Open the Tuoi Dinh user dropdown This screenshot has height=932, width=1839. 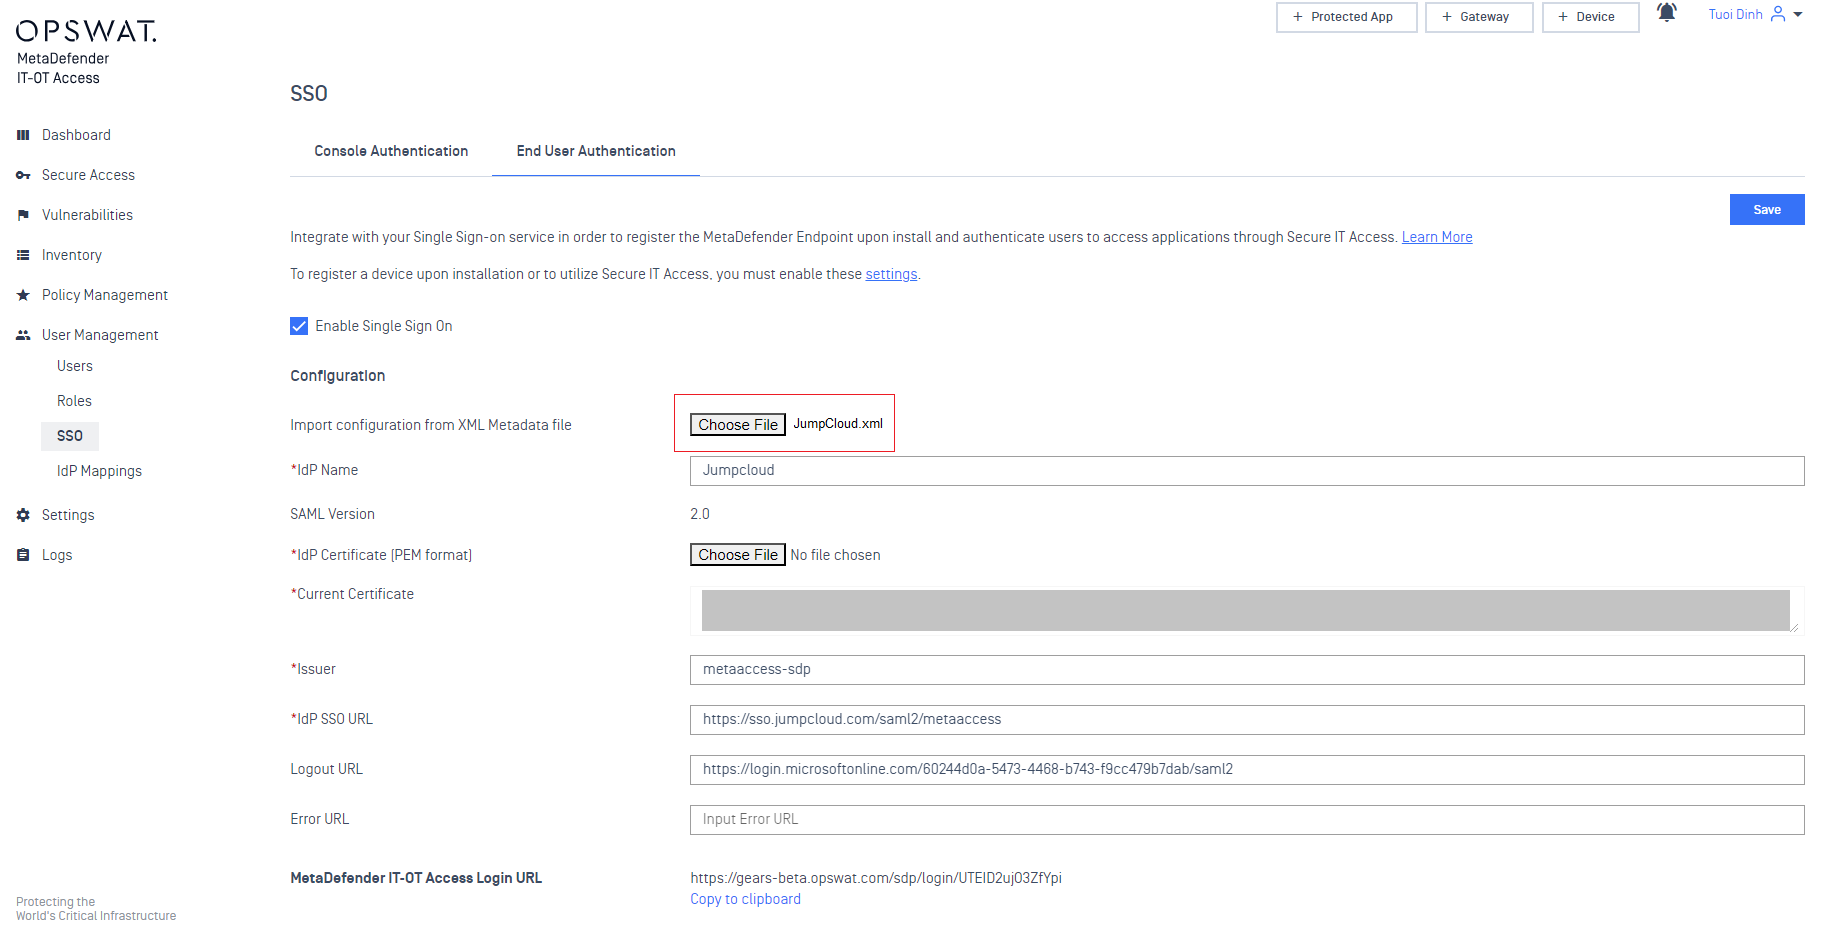(1754, 15)
